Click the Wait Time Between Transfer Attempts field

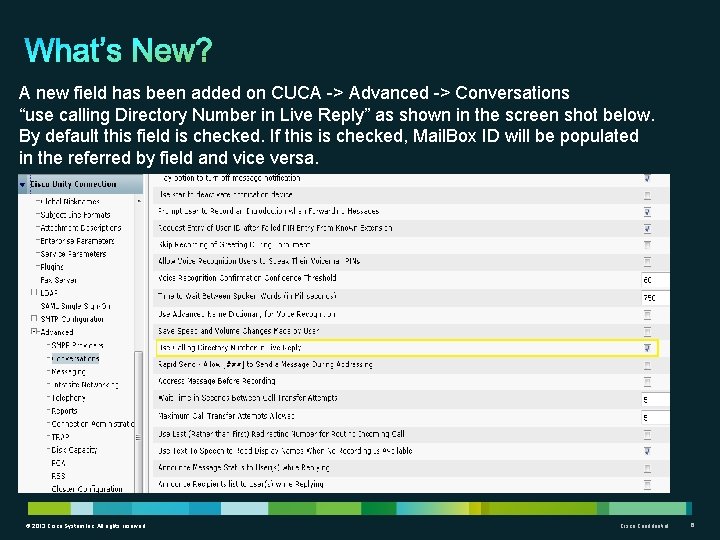tap(655, 399)
